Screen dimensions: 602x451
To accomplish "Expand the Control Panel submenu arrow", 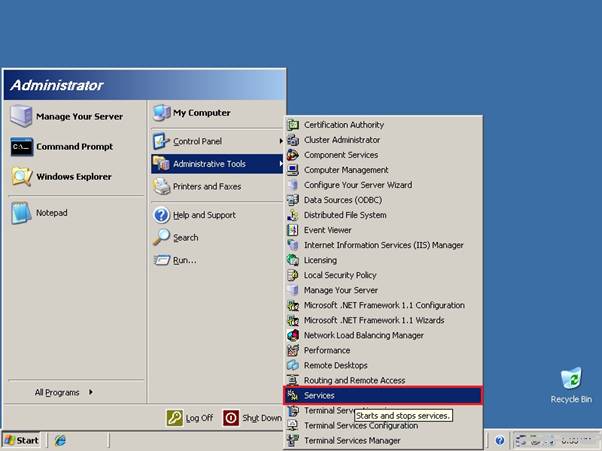I will coord(281,141).
